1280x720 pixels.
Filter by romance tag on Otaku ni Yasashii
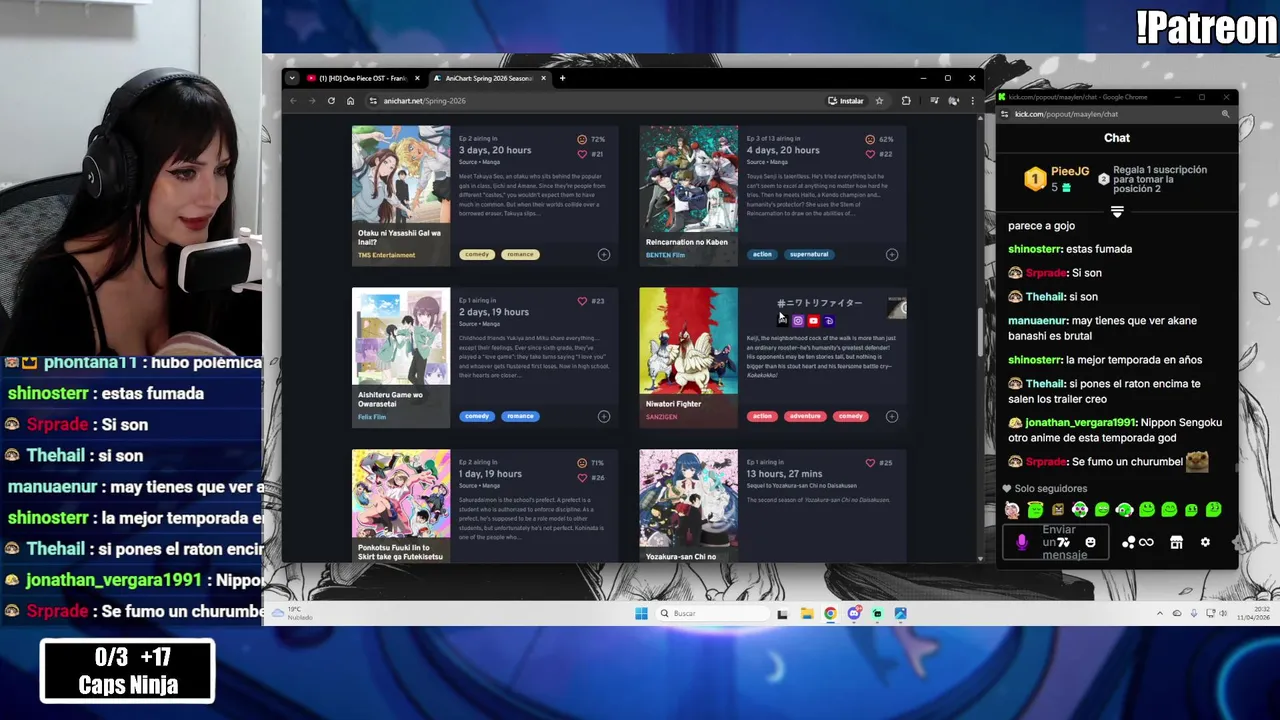click(x=520, y=254)
